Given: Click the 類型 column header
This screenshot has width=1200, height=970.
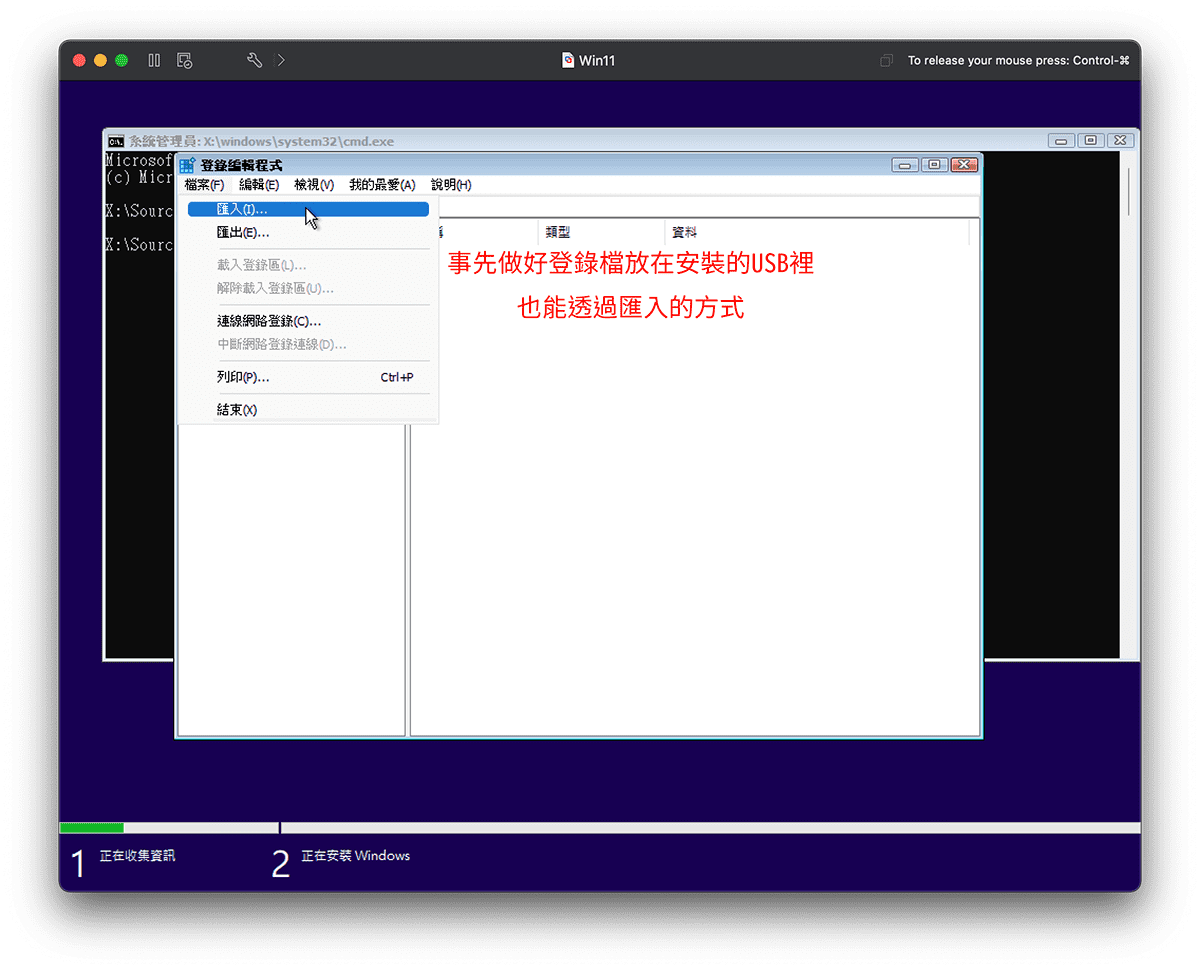Looking at the screenshot, I should [558, 231].
